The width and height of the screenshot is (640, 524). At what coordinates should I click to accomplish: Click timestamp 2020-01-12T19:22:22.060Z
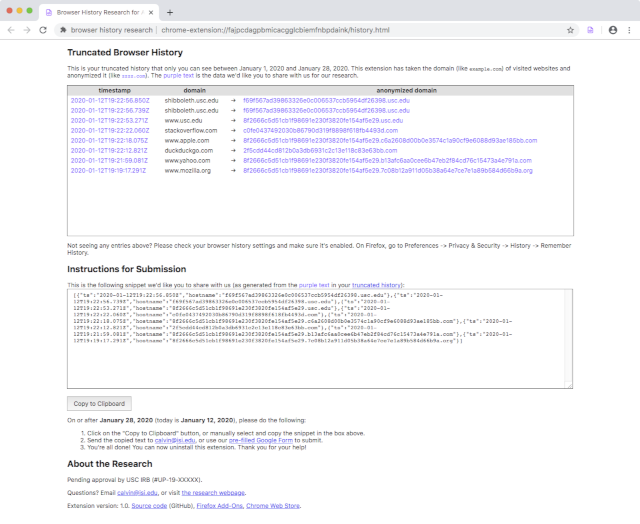110,131
